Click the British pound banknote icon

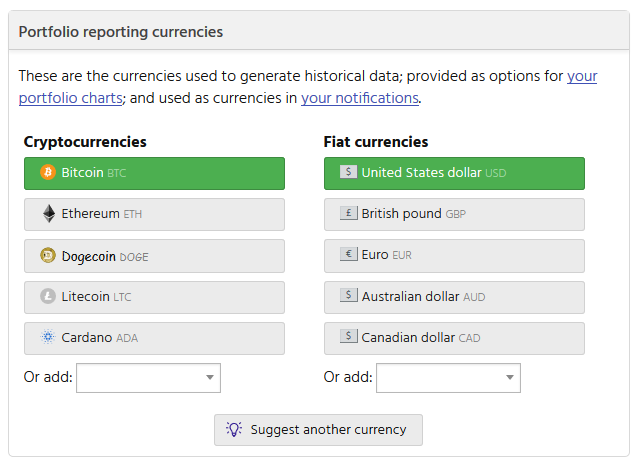point(348,213)
